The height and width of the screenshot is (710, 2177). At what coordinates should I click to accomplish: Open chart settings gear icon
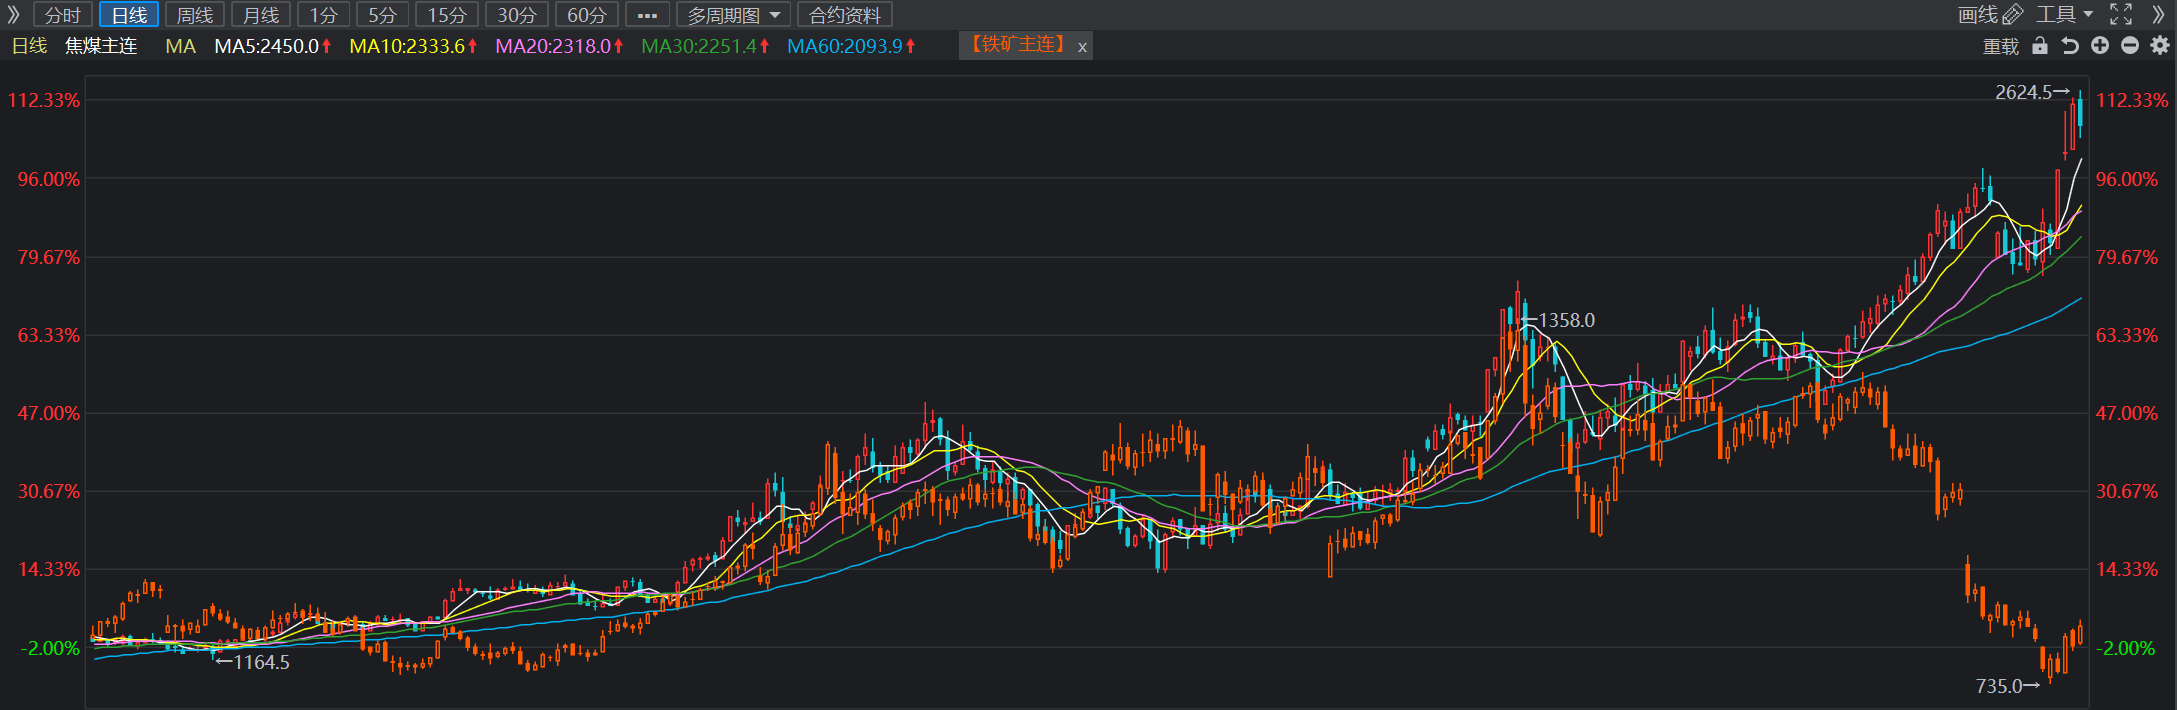[x=2160, y=46]
